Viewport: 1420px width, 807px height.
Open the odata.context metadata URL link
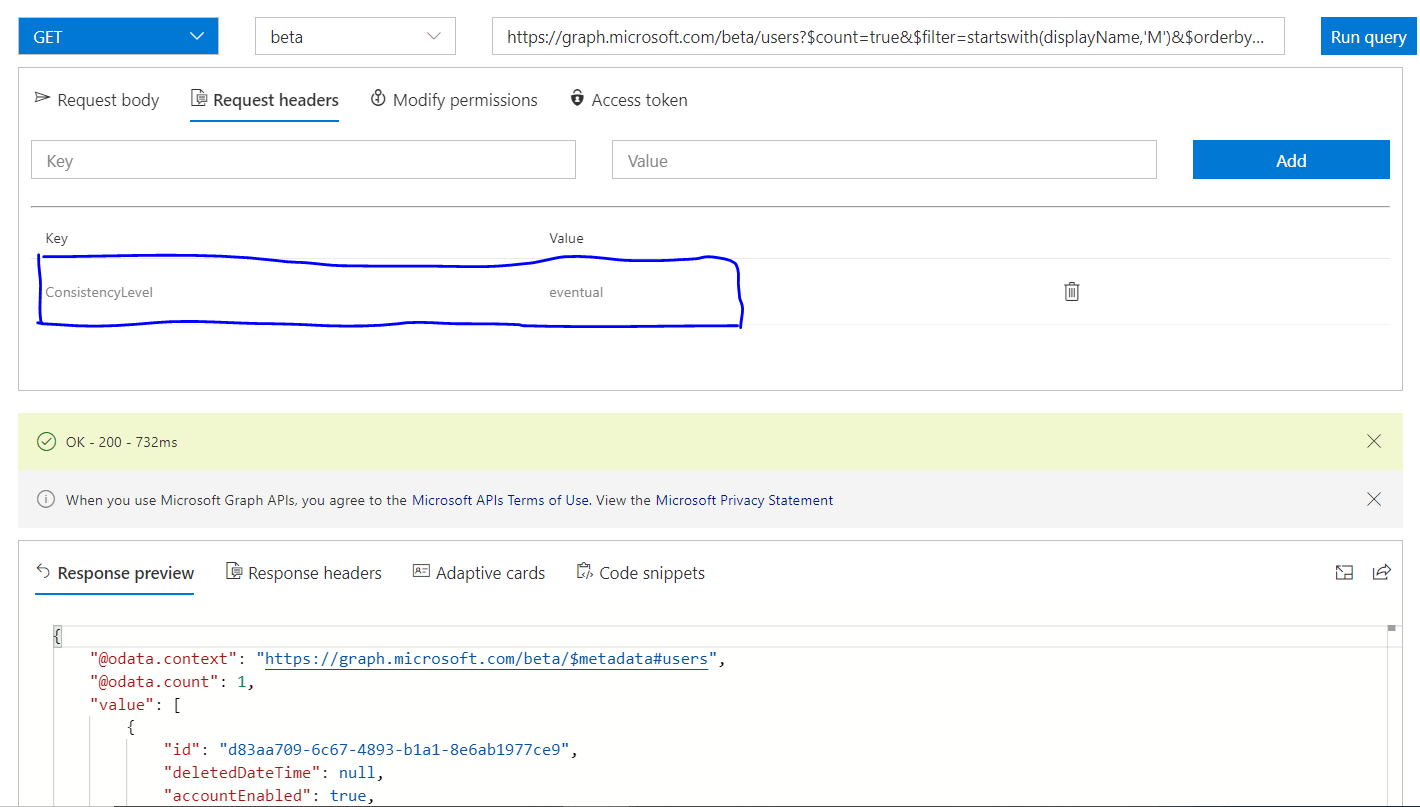(487, 659)
